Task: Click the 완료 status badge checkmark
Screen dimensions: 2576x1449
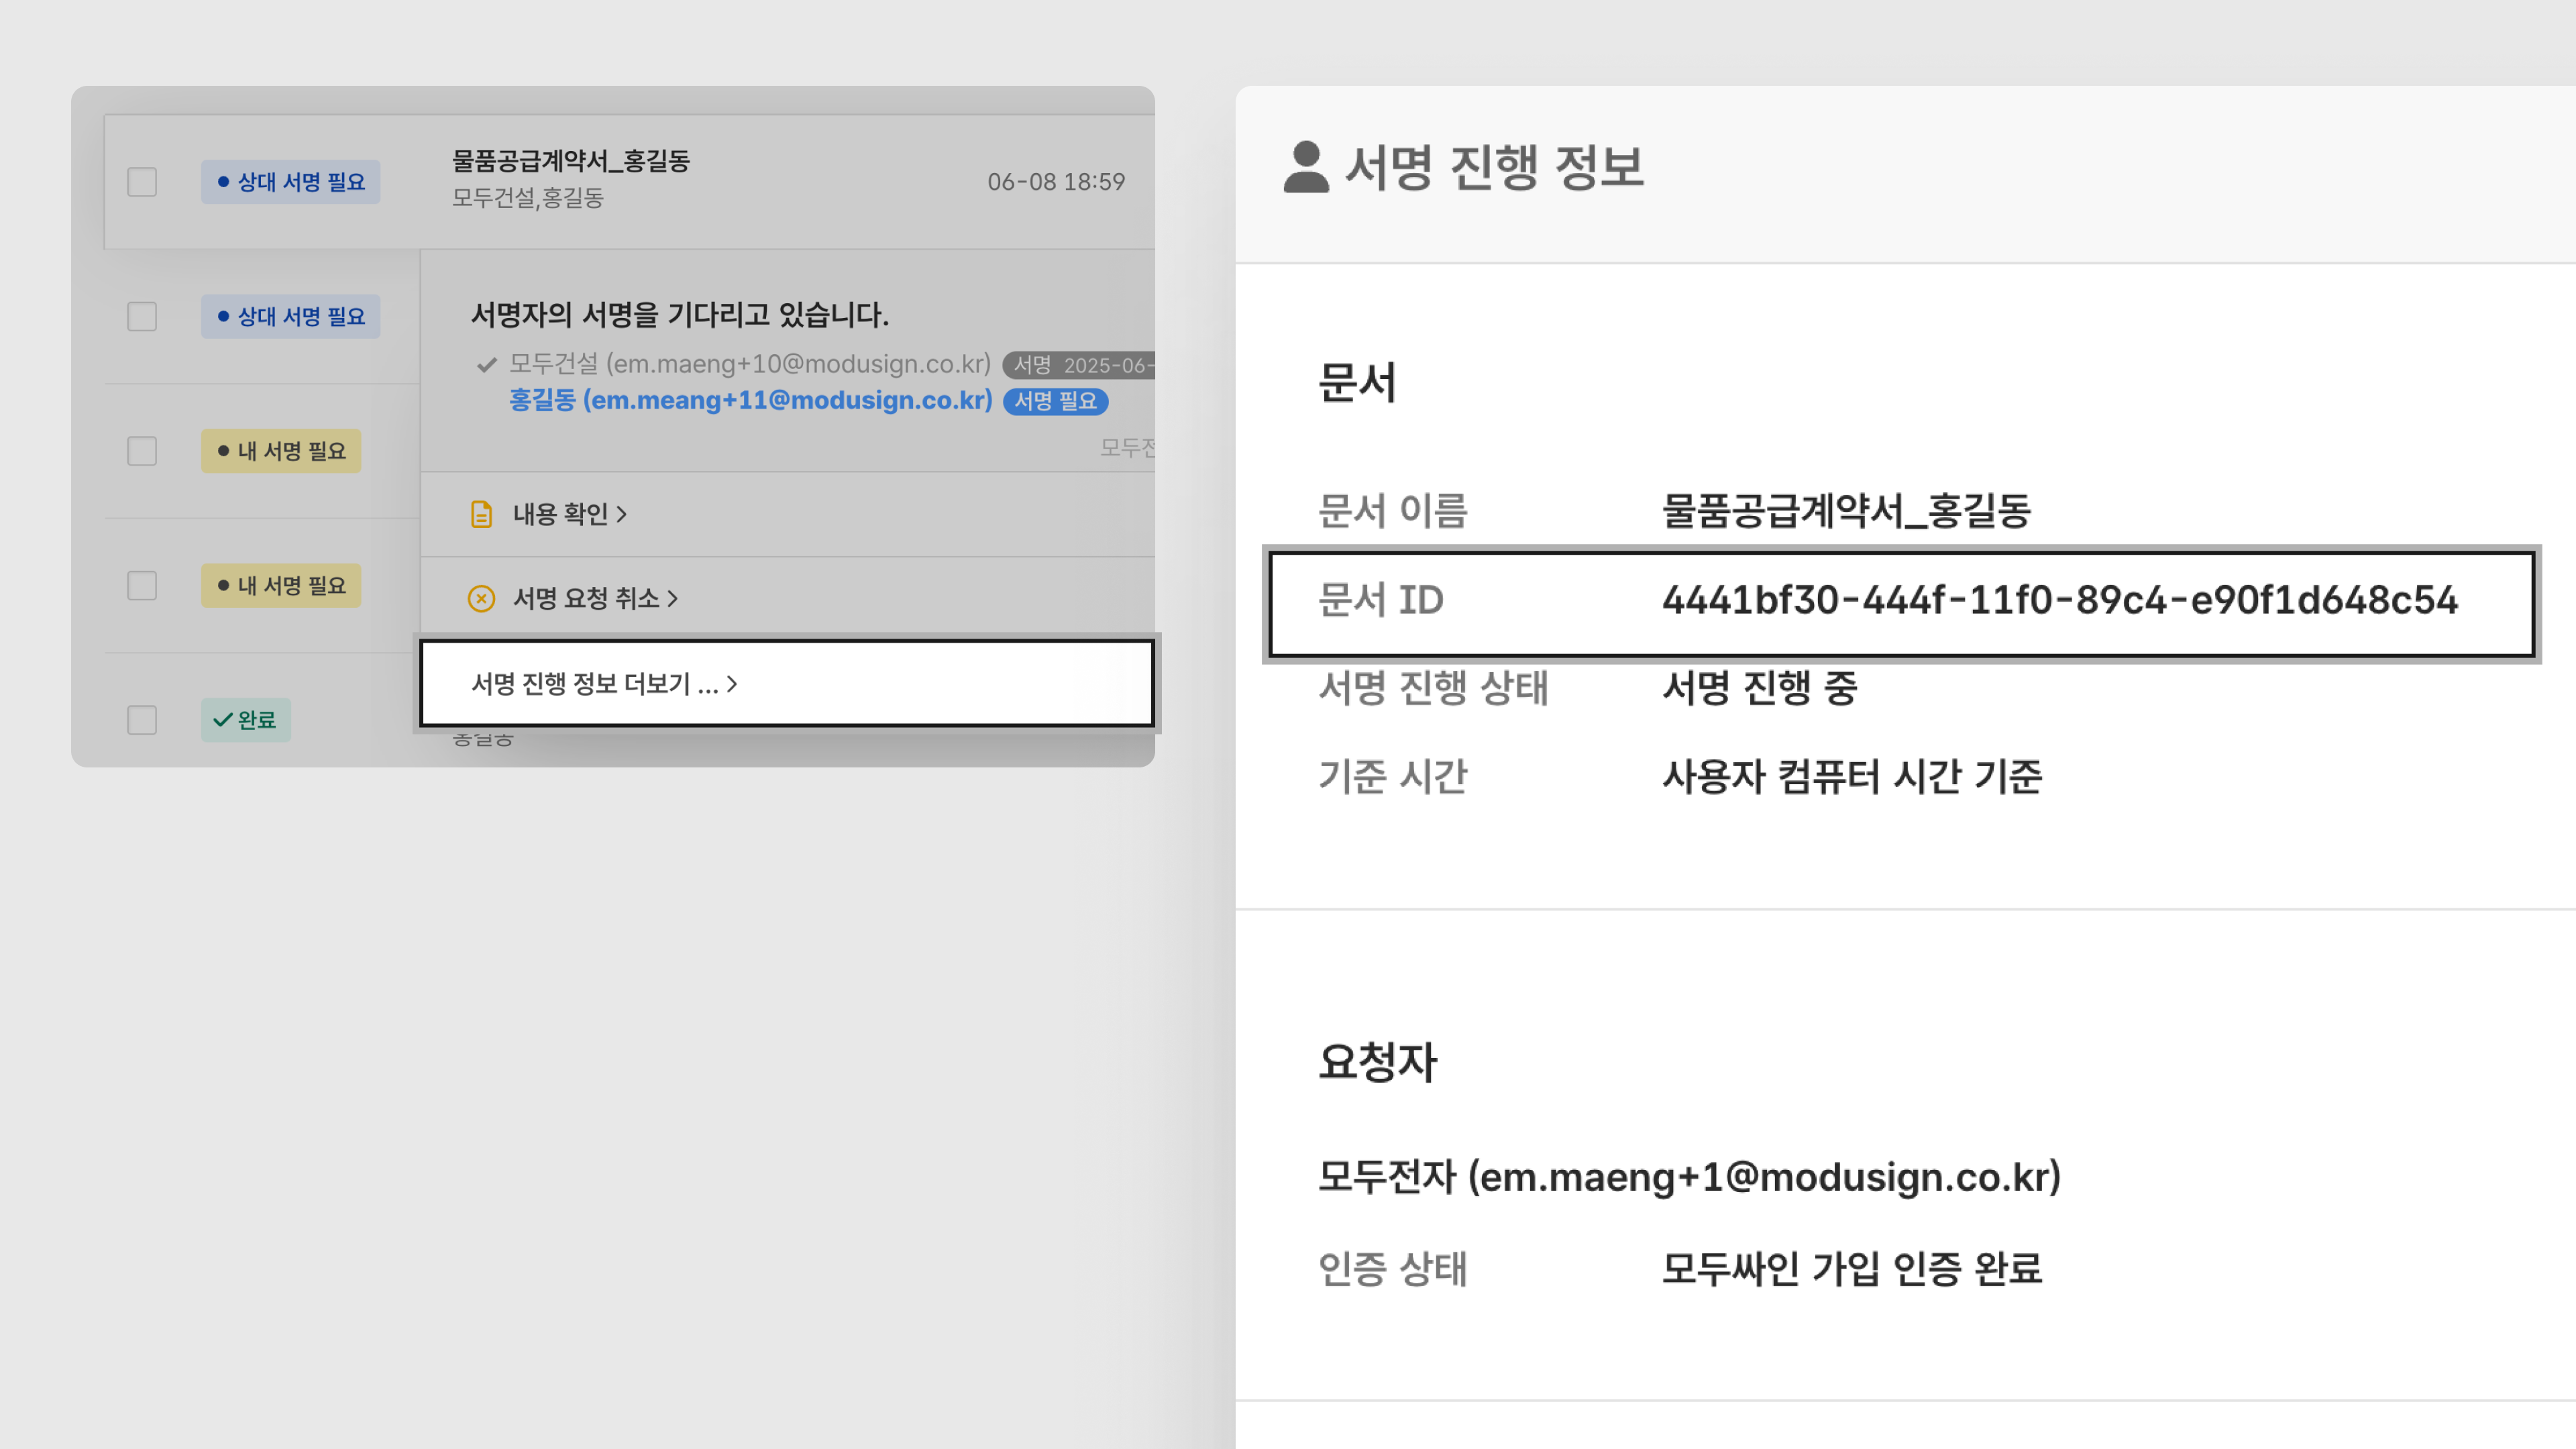Action: click(223, 720)
